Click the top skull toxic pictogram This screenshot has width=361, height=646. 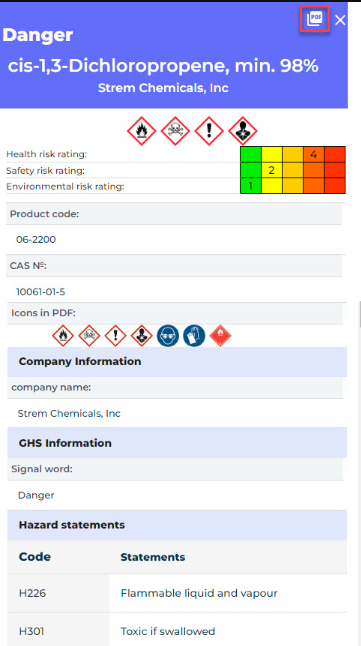point(175,131)
